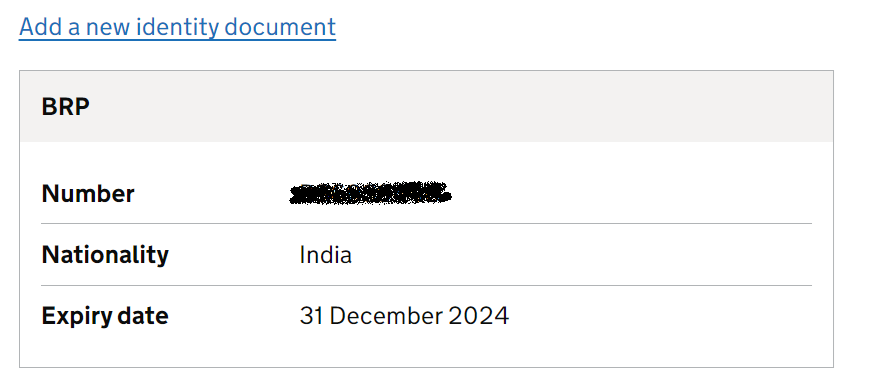Select the Nationality row label
Image resolution: width=880 pixels, height=384 pixels.
[105, 254]
